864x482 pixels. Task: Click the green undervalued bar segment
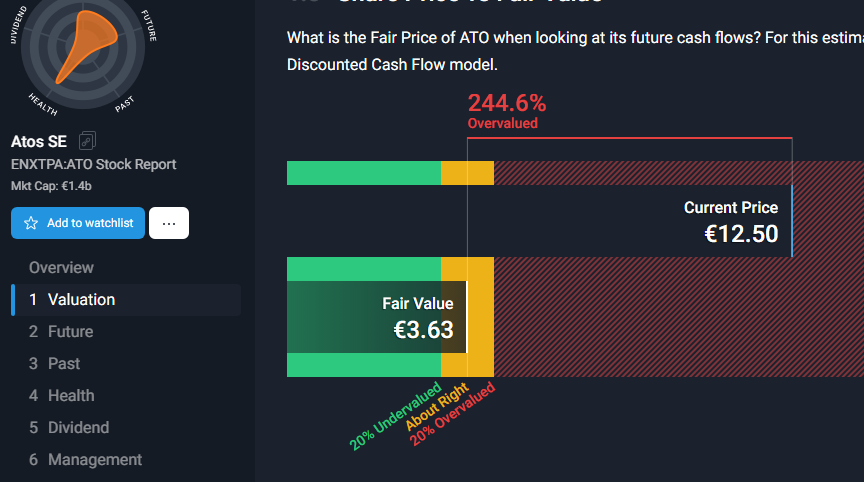pos(364,173)
